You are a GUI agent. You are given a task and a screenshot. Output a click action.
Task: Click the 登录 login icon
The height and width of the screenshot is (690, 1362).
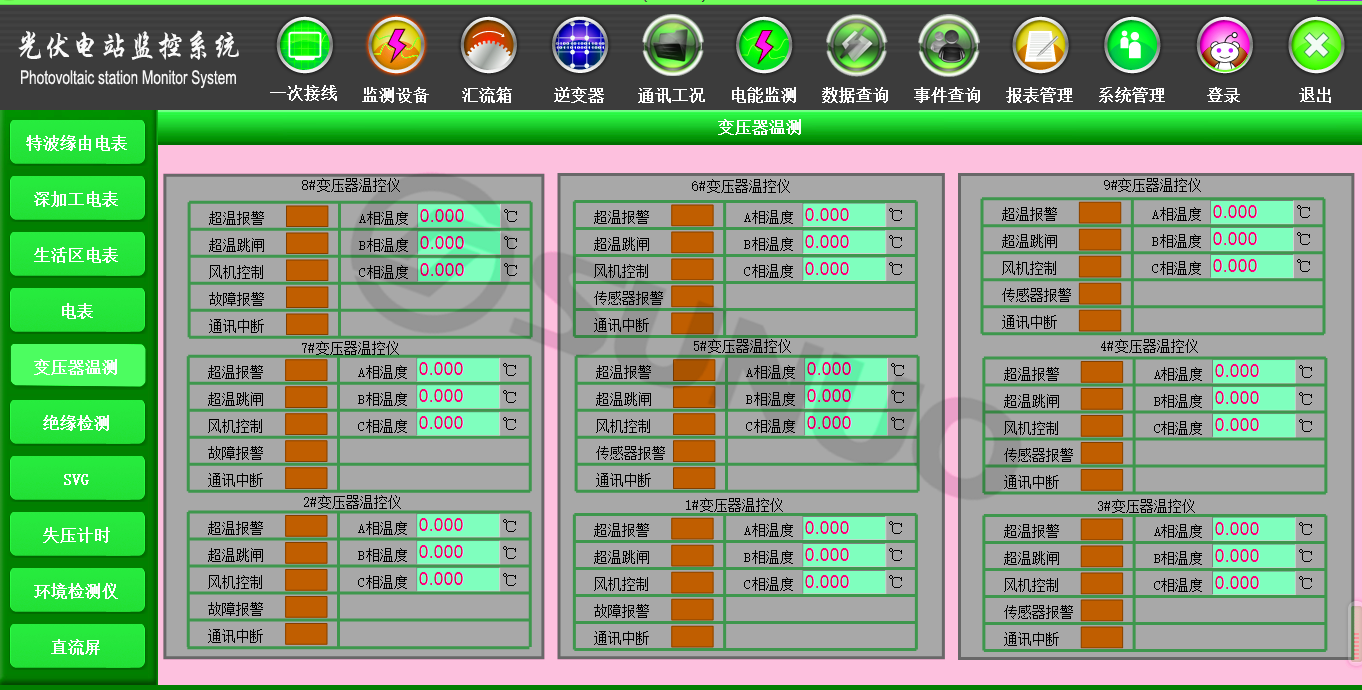pos(1224,46)
